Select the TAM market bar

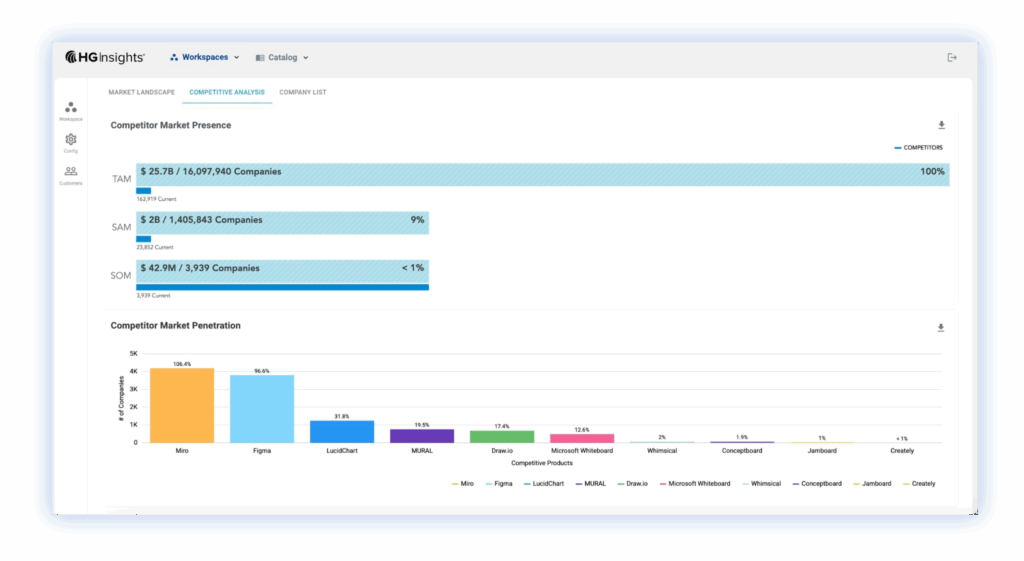543,173
